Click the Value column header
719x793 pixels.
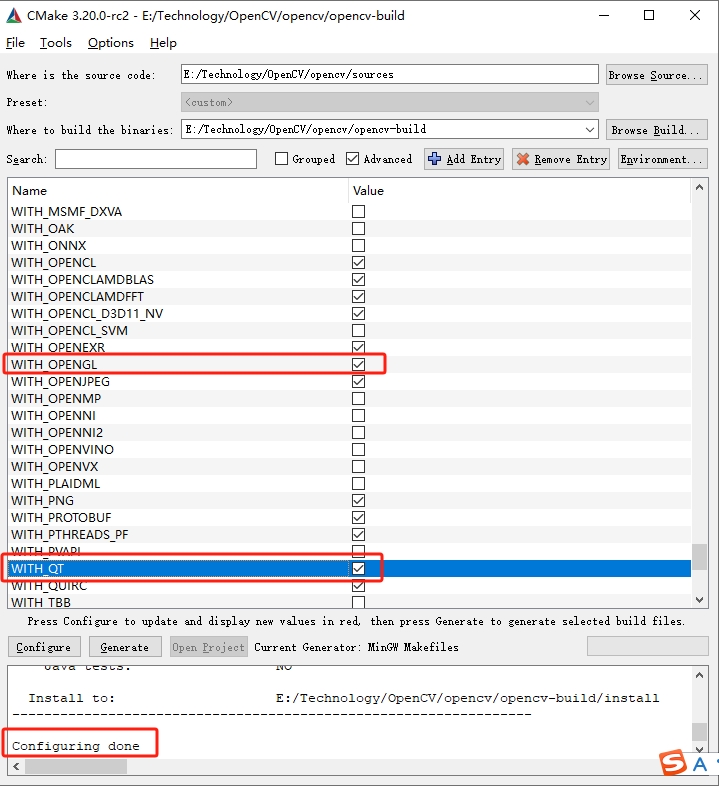pos(520,191)
